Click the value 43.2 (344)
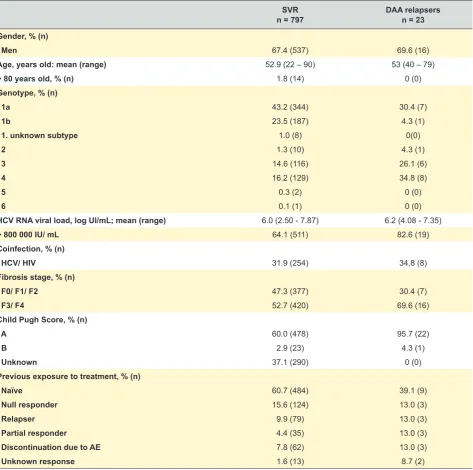473x470 pixels. tap(290, 107)
